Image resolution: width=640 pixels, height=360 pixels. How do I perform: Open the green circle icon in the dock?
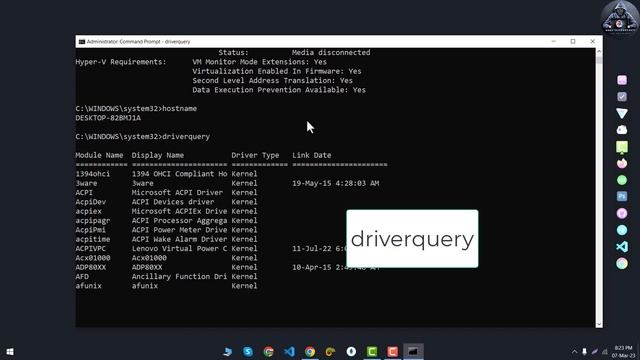[622, 180]
